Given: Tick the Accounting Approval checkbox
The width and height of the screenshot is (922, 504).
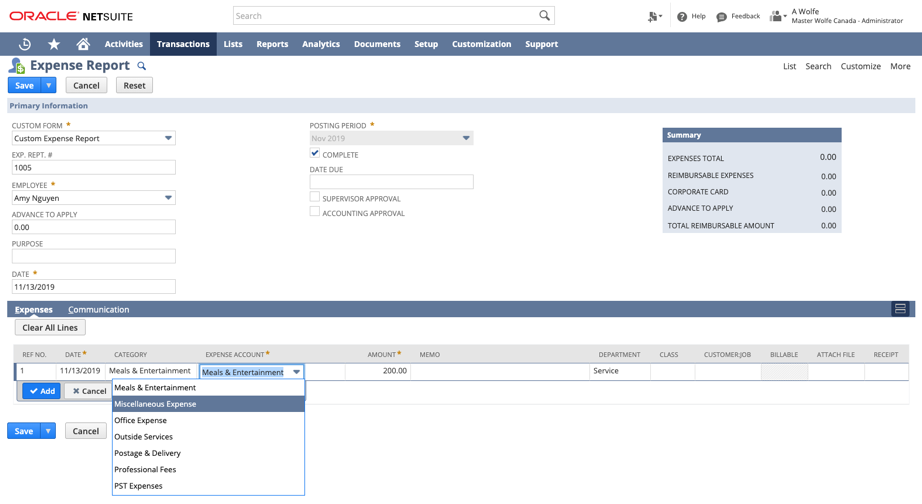Looking at the screenshot, I should point(315,212).
